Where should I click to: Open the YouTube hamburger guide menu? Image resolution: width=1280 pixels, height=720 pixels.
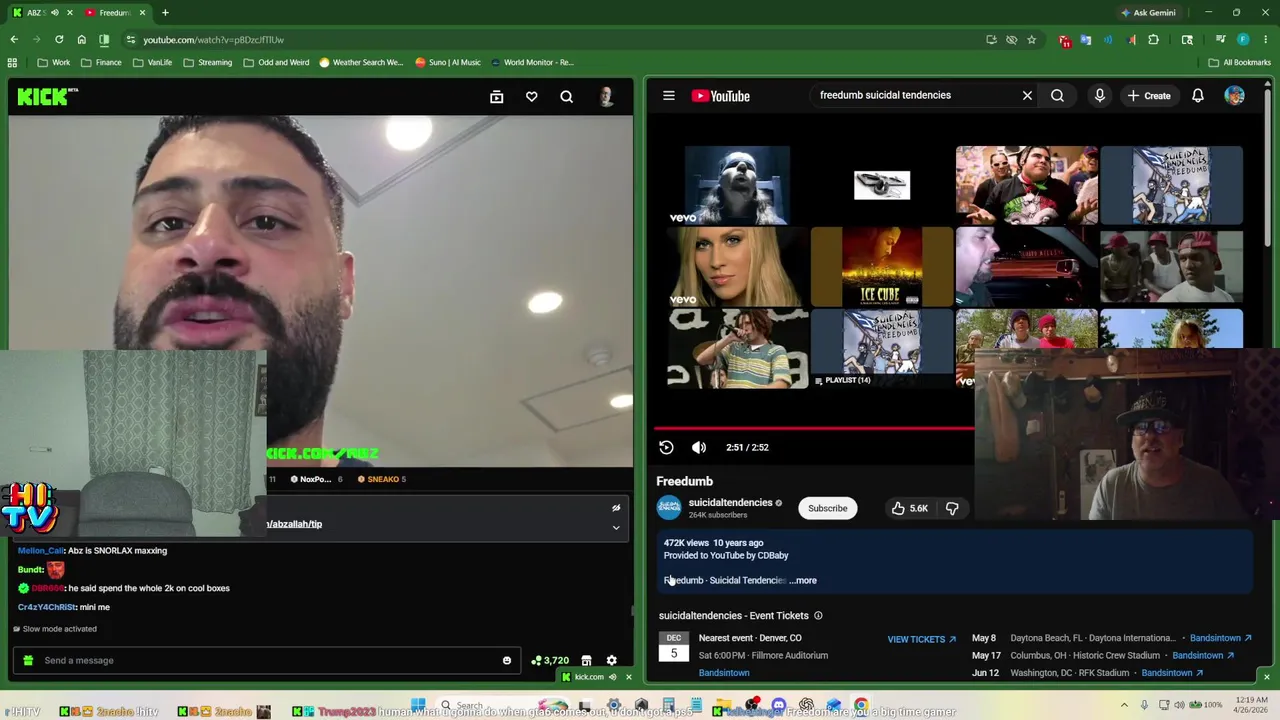tap(669, 96)
